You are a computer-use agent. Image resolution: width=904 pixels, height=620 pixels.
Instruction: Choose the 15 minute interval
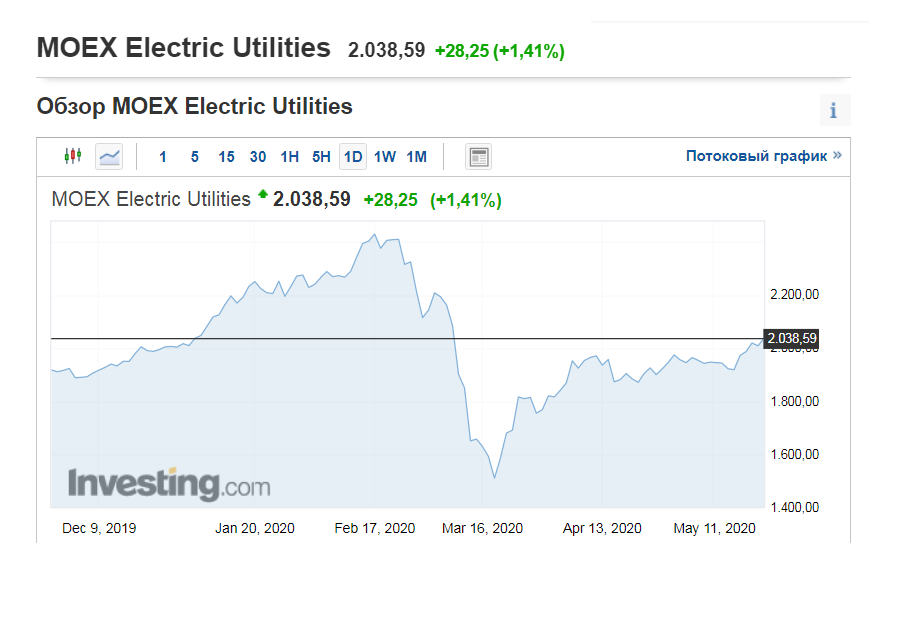[227, 157]
